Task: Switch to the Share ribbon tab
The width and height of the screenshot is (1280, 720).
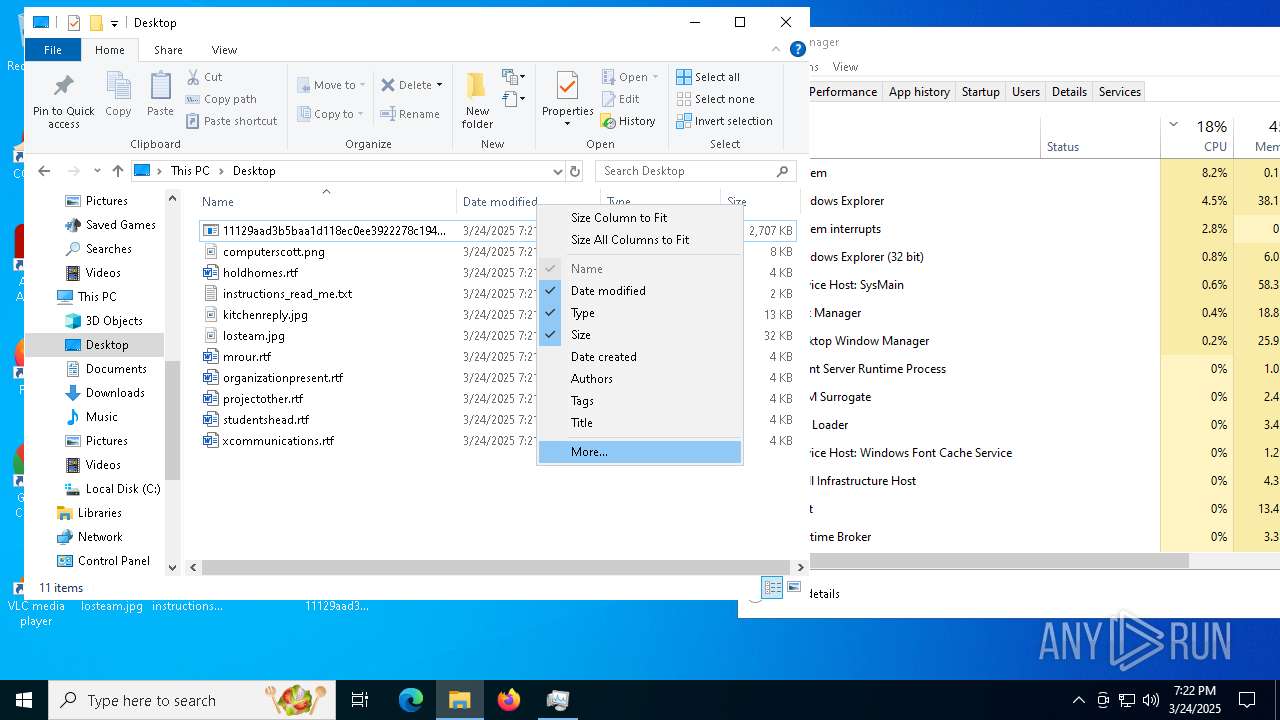Action: coord(168,50)
